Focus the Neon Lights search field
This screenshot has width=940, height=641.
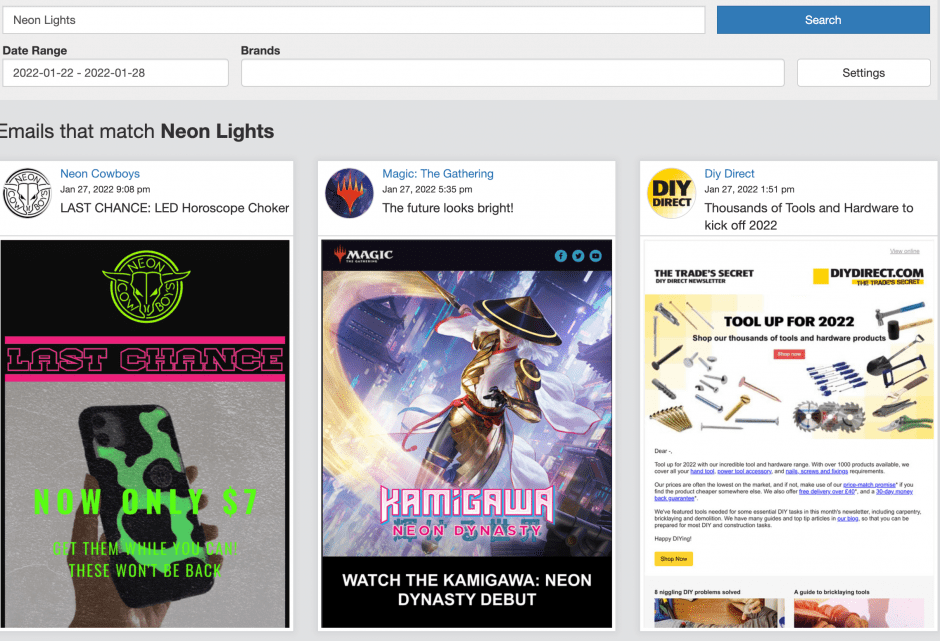pos(354,20)
